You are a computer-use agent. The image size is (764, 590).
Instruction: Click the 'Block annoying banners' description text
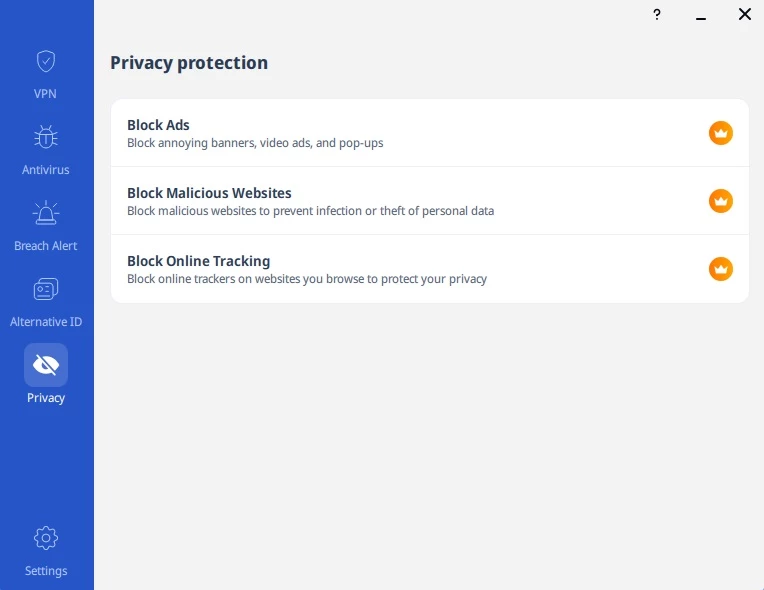(x=255, y=143)
